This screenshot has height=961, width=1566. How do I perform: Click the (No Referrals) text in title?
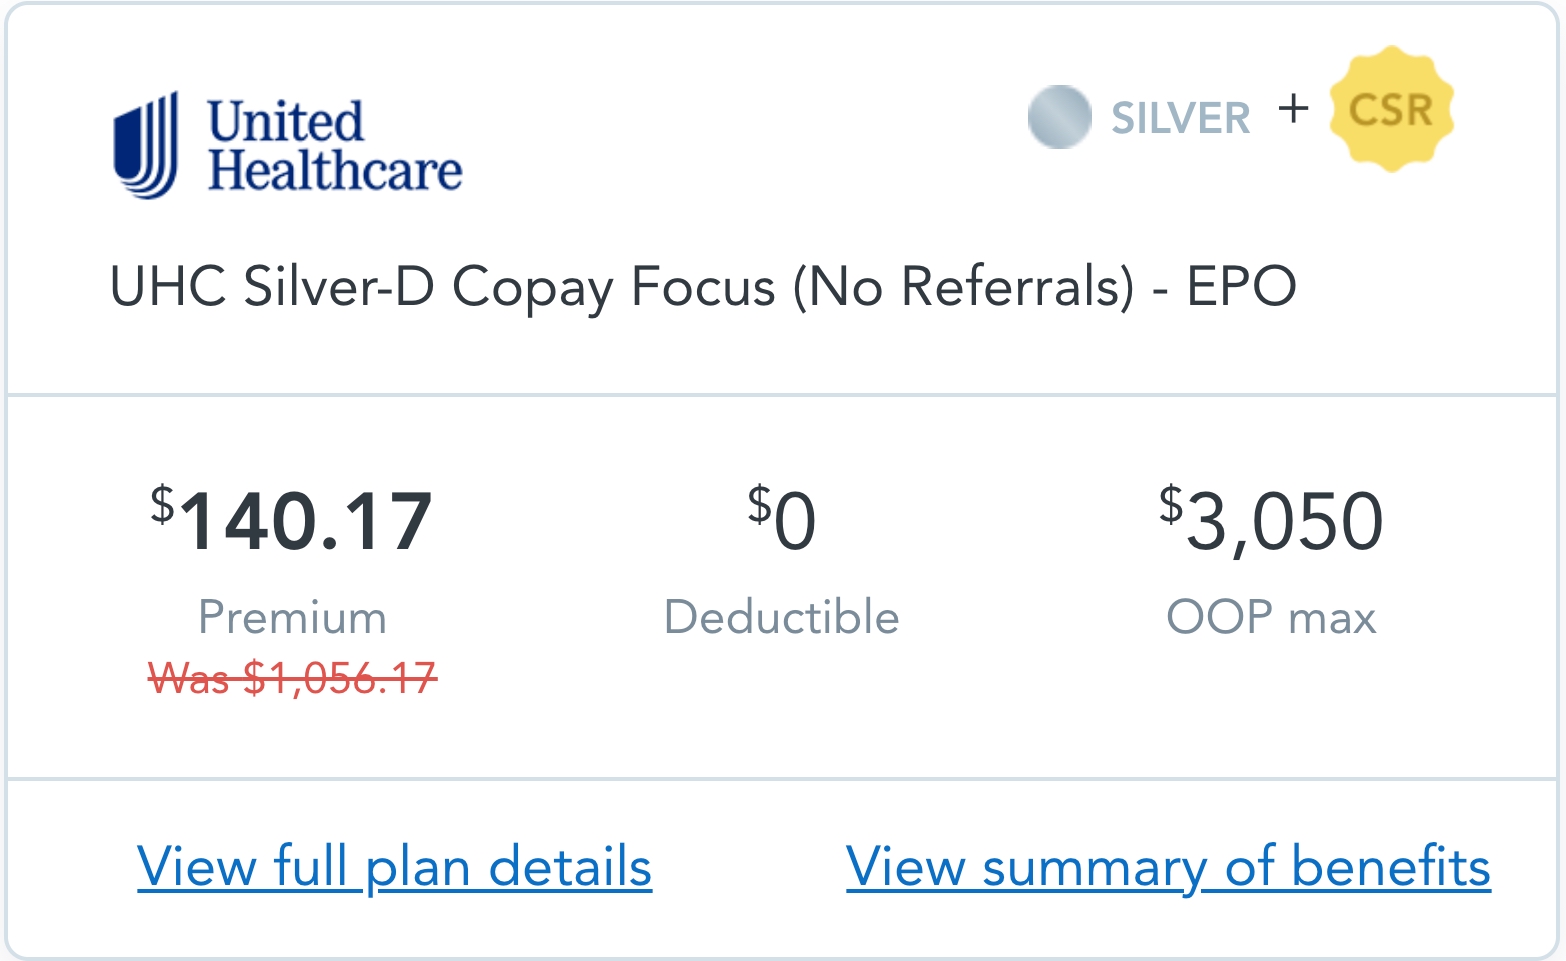(x=964, y=288)
